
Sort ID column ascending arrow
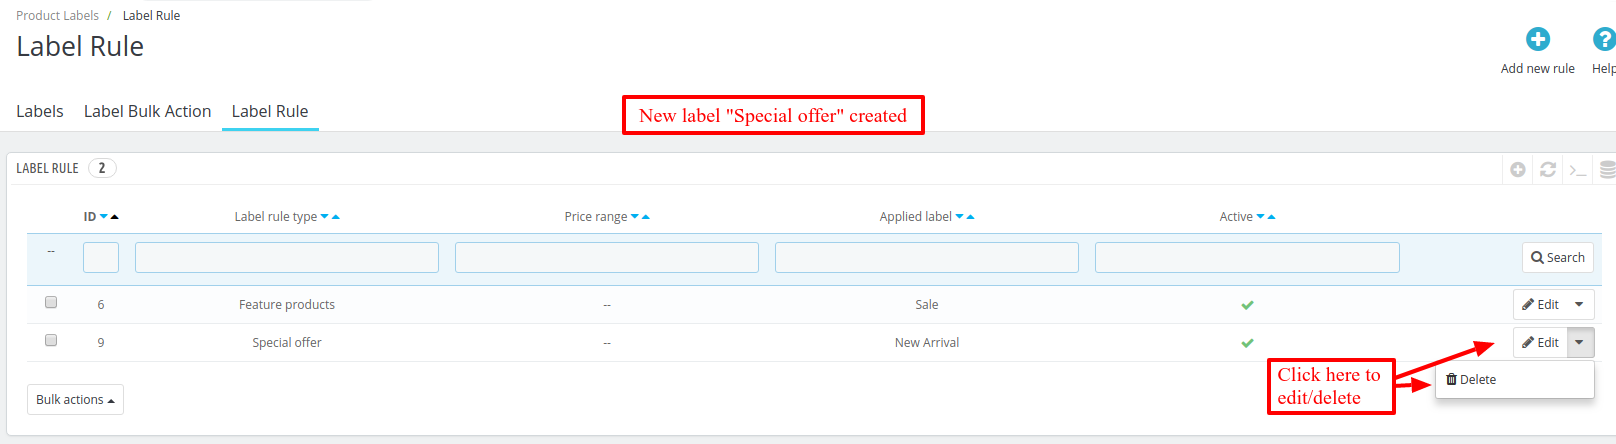[x=115, y=217]
